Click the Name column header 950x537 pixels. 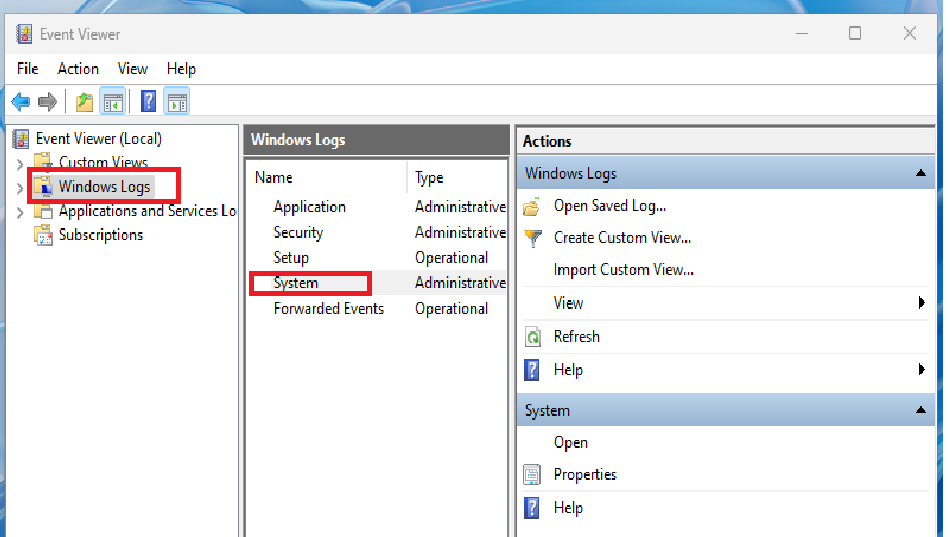pos(273,178)
